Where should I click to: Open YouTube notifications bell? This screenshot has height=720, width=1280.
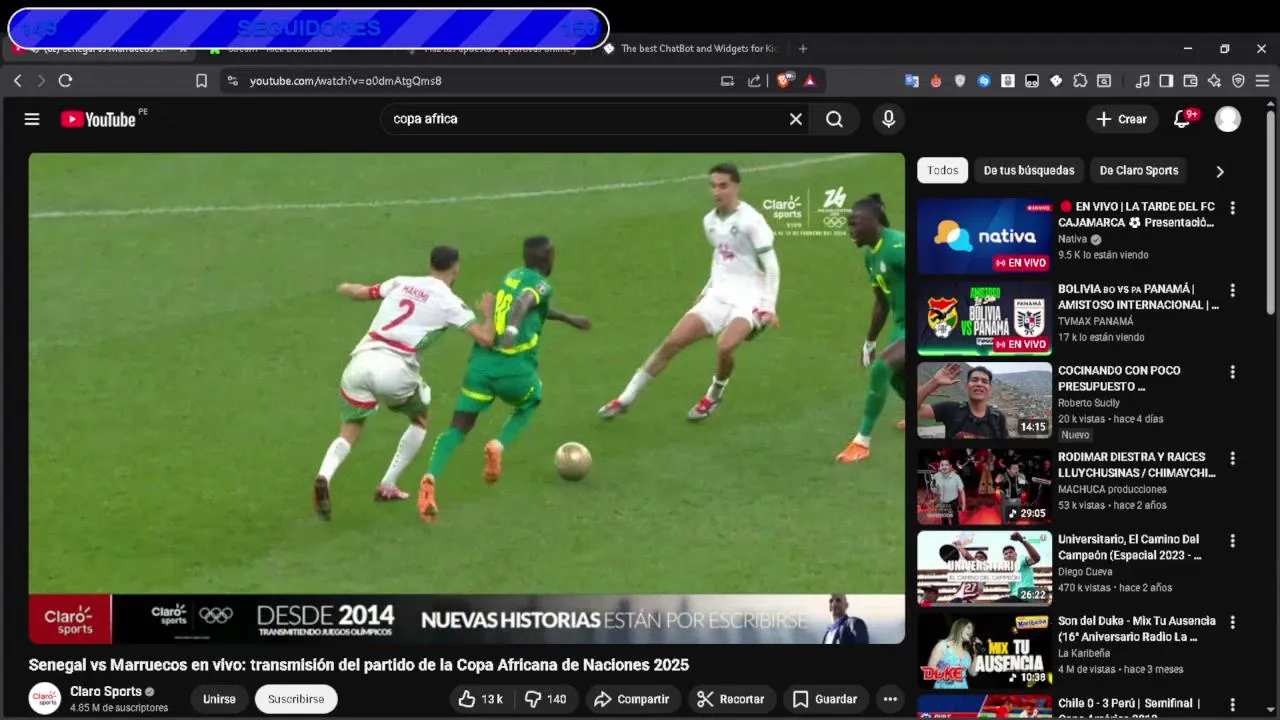[1182, 119]
